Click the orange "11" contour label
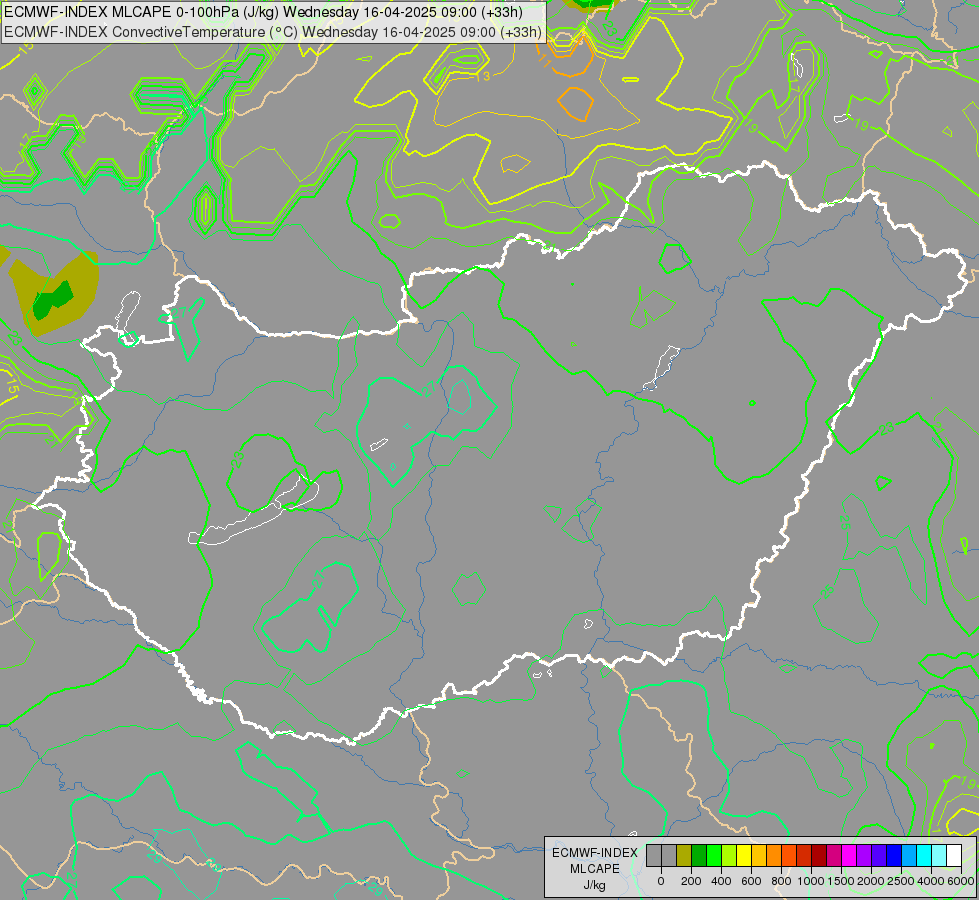The image size is (979, 900). coord(544,61)
